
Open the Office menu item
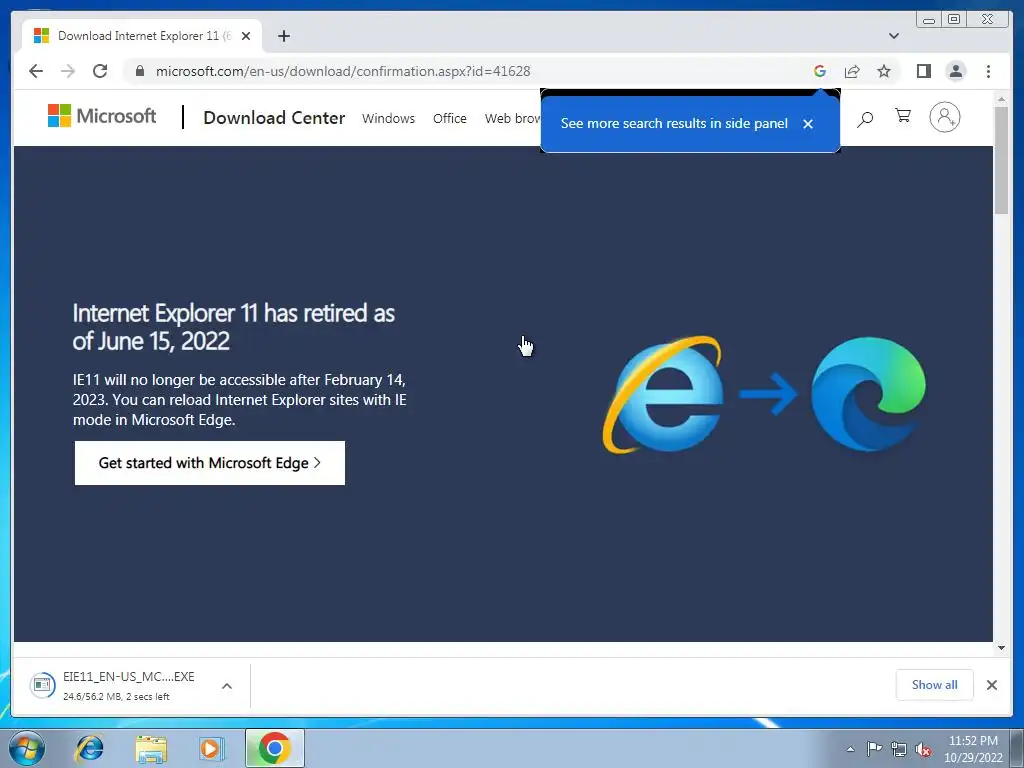pyautogui.click(x=449, y=118)
